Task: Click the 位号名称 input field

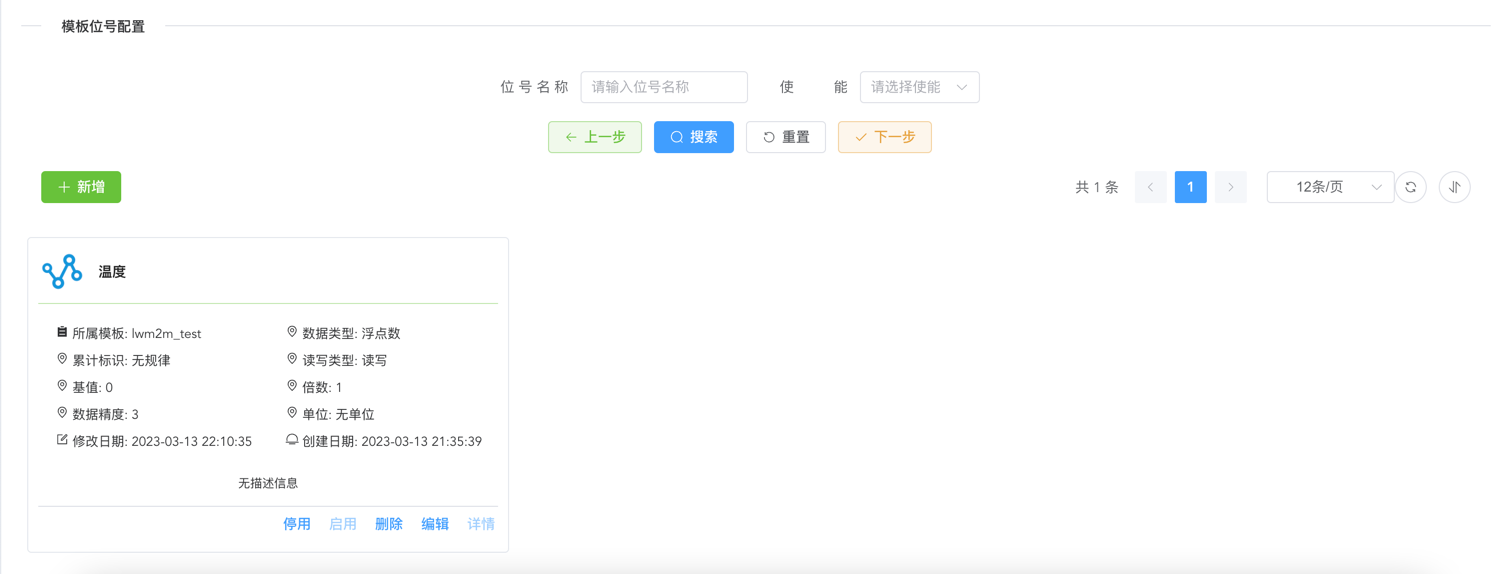Action: [x=664, y=87]
